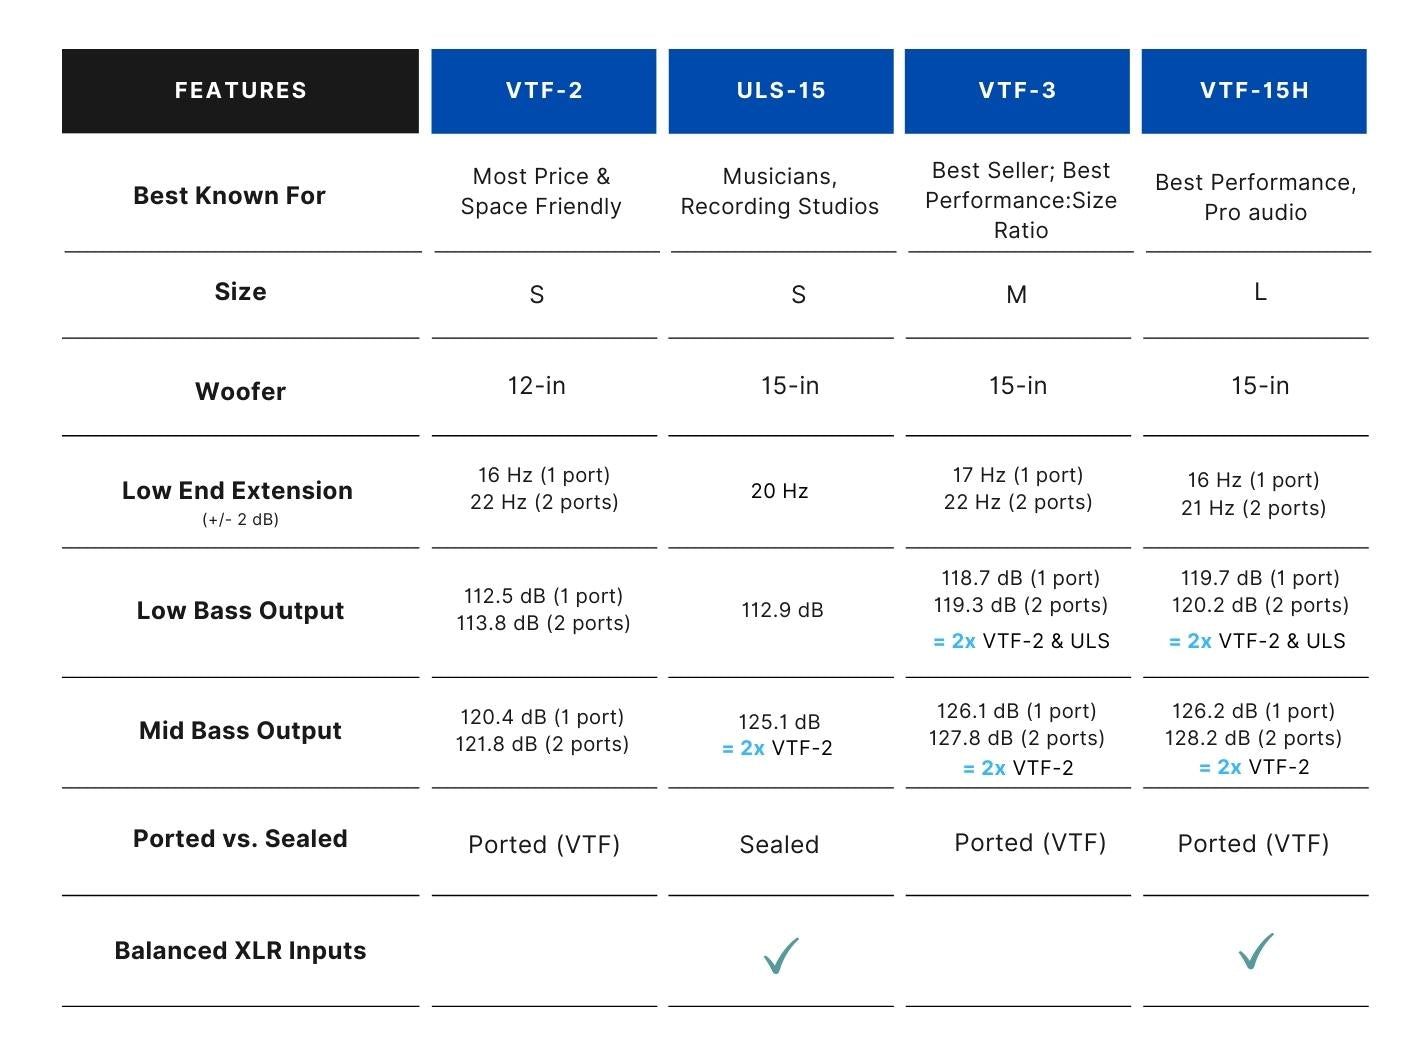This screenshot has height=1056, width=1408.
Task: Click the "Sealed" value for ULS-15
Action: 779,845
